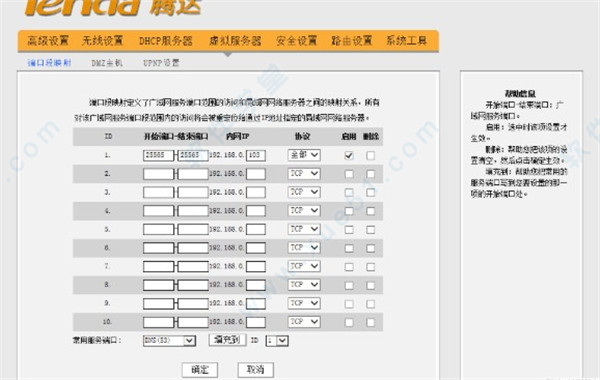Viewport: 600px width, 380px height.
Task: Open the TCP protocol dropdown in row 4
Action: (x=304, y=210)
